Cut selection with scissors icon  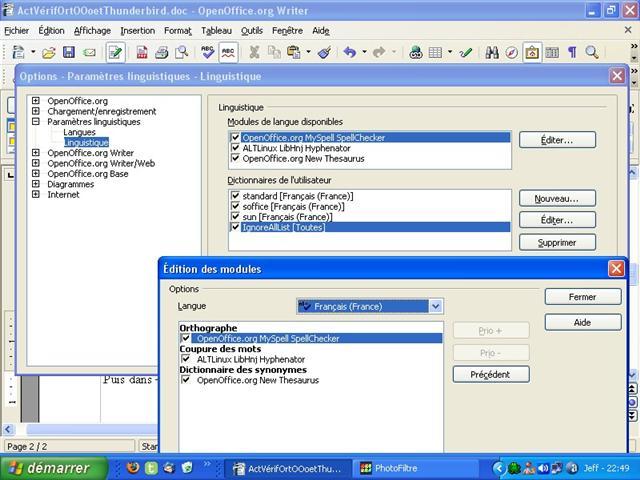(x=254, y=52)
